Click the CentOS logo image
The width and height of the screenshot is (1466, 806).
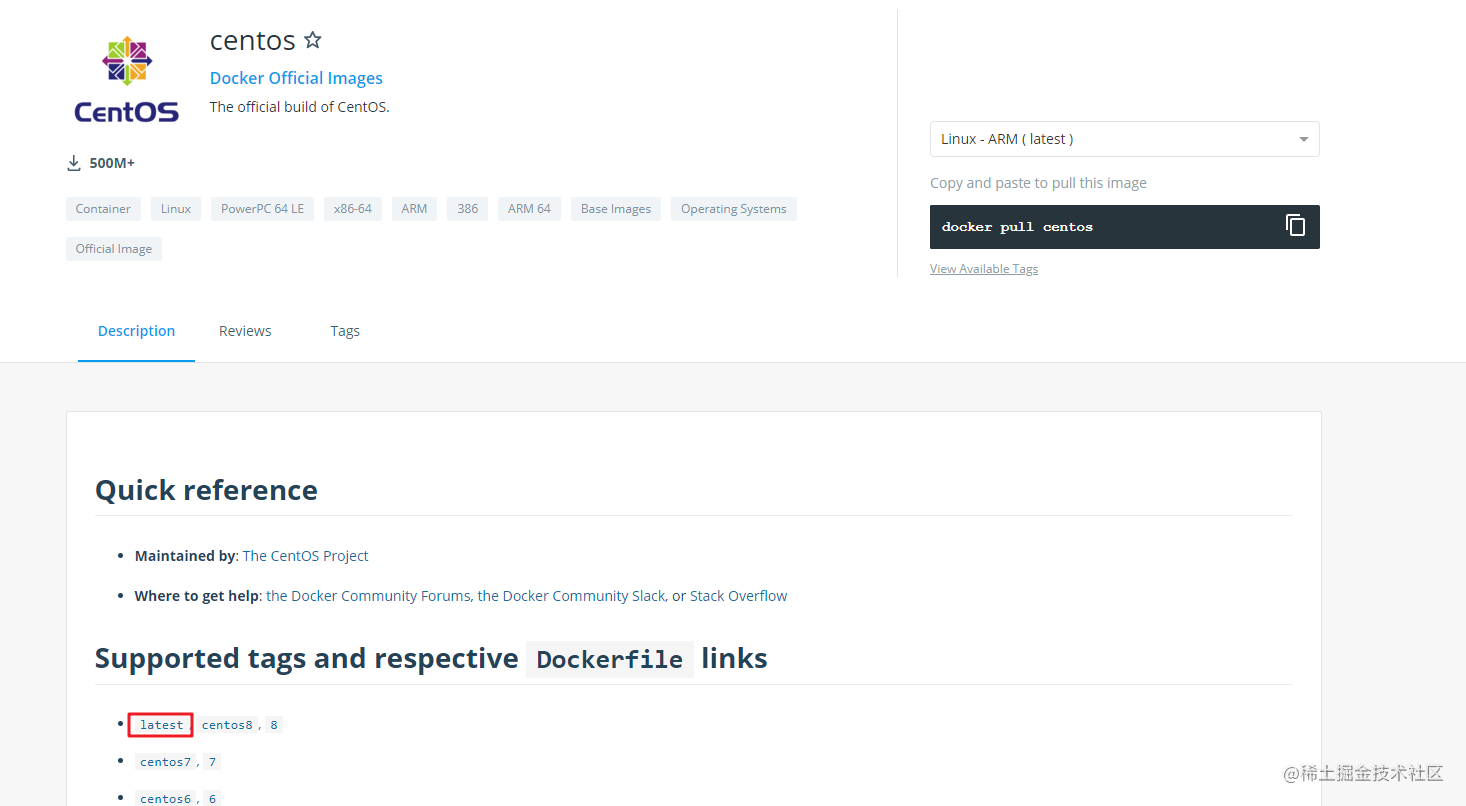(127, 80)
